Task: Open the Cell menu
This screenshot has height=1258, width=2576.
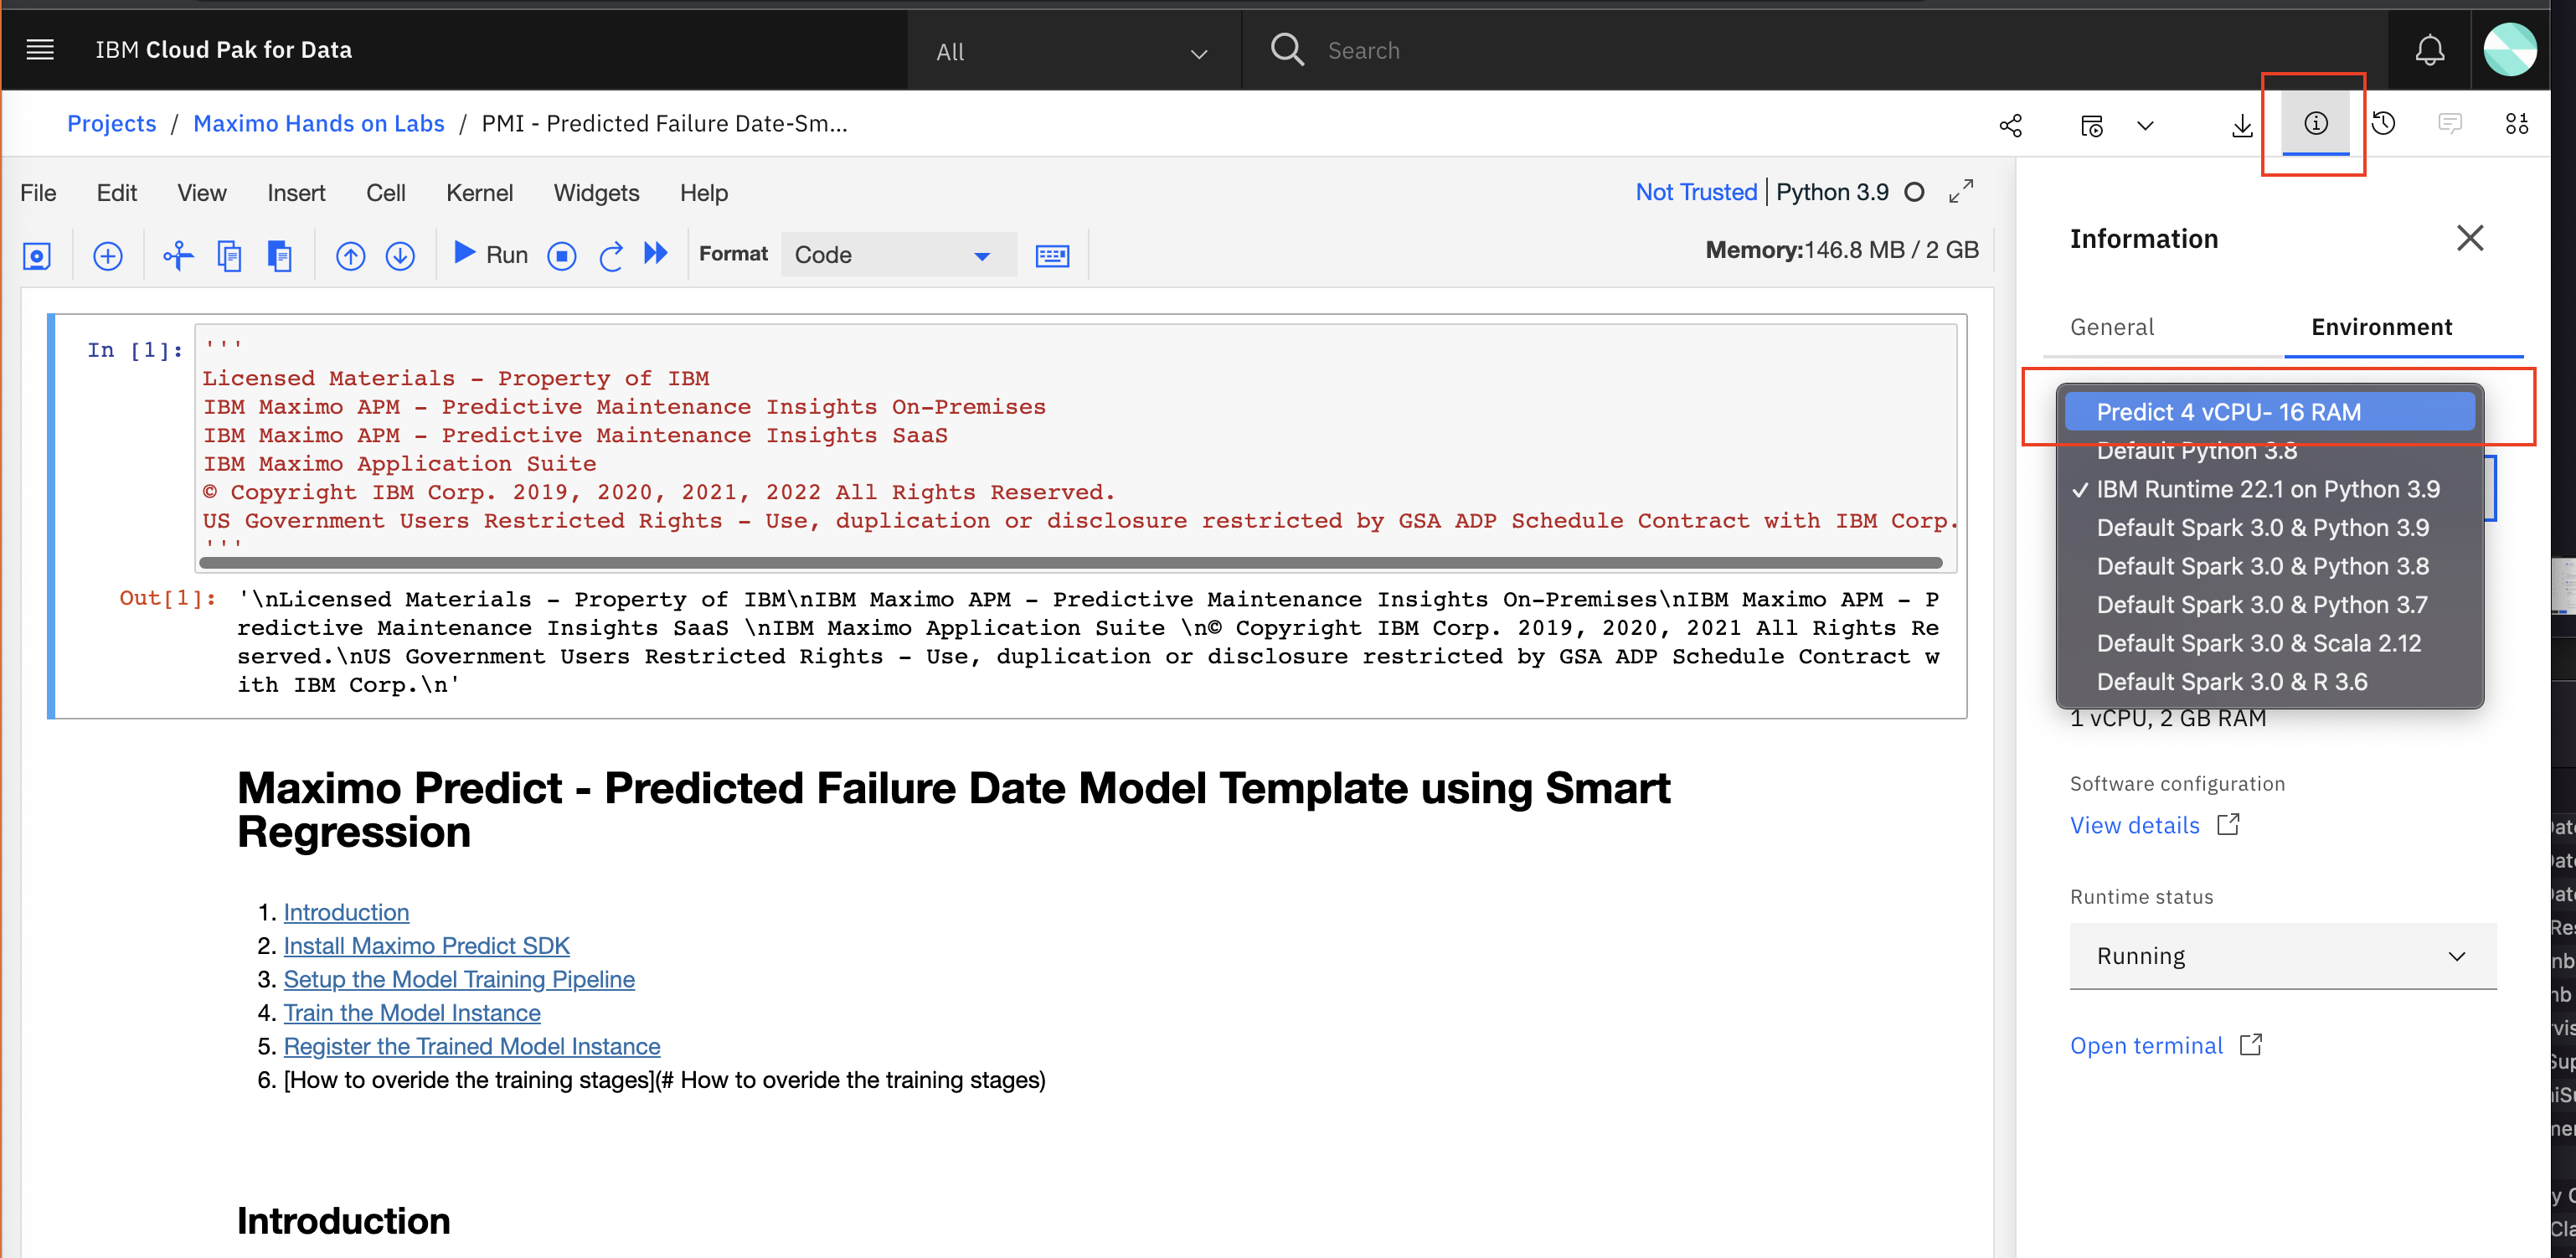Action: (386, 193)
